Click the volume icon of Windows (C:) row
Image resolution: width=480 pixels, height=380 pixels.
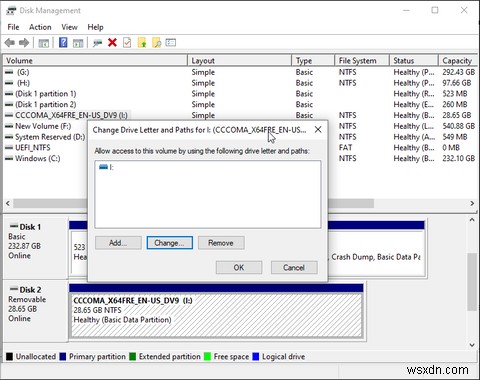click(x=9, y=158)
